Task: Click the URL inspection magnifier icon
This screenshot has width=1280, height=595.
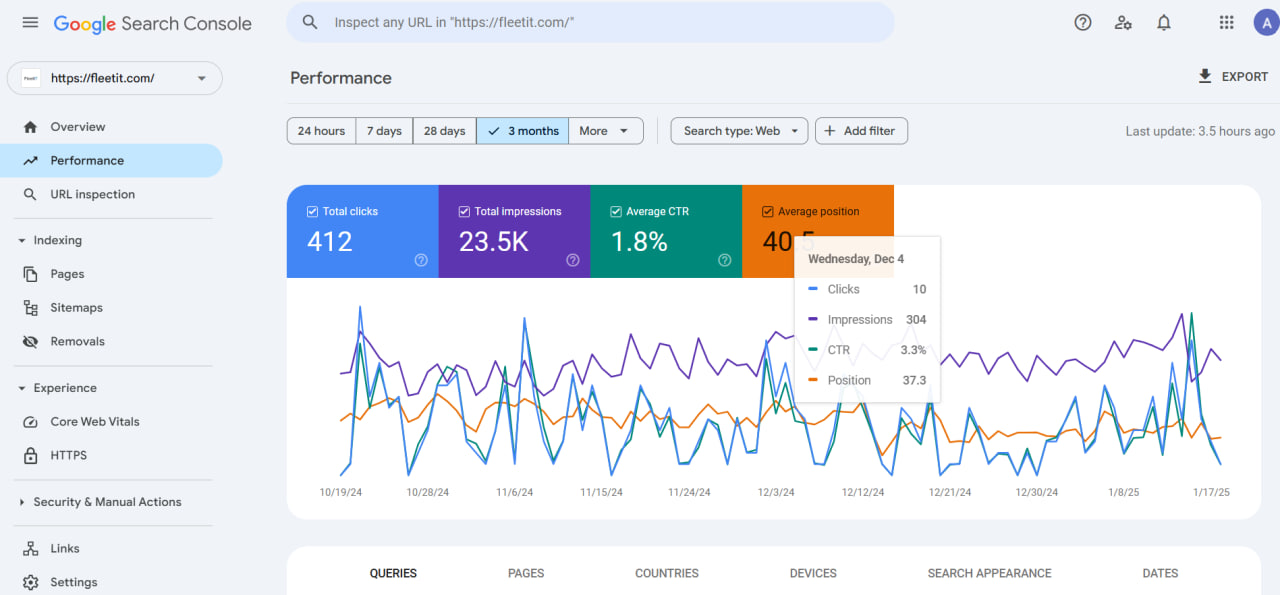Action: point(30,194)
